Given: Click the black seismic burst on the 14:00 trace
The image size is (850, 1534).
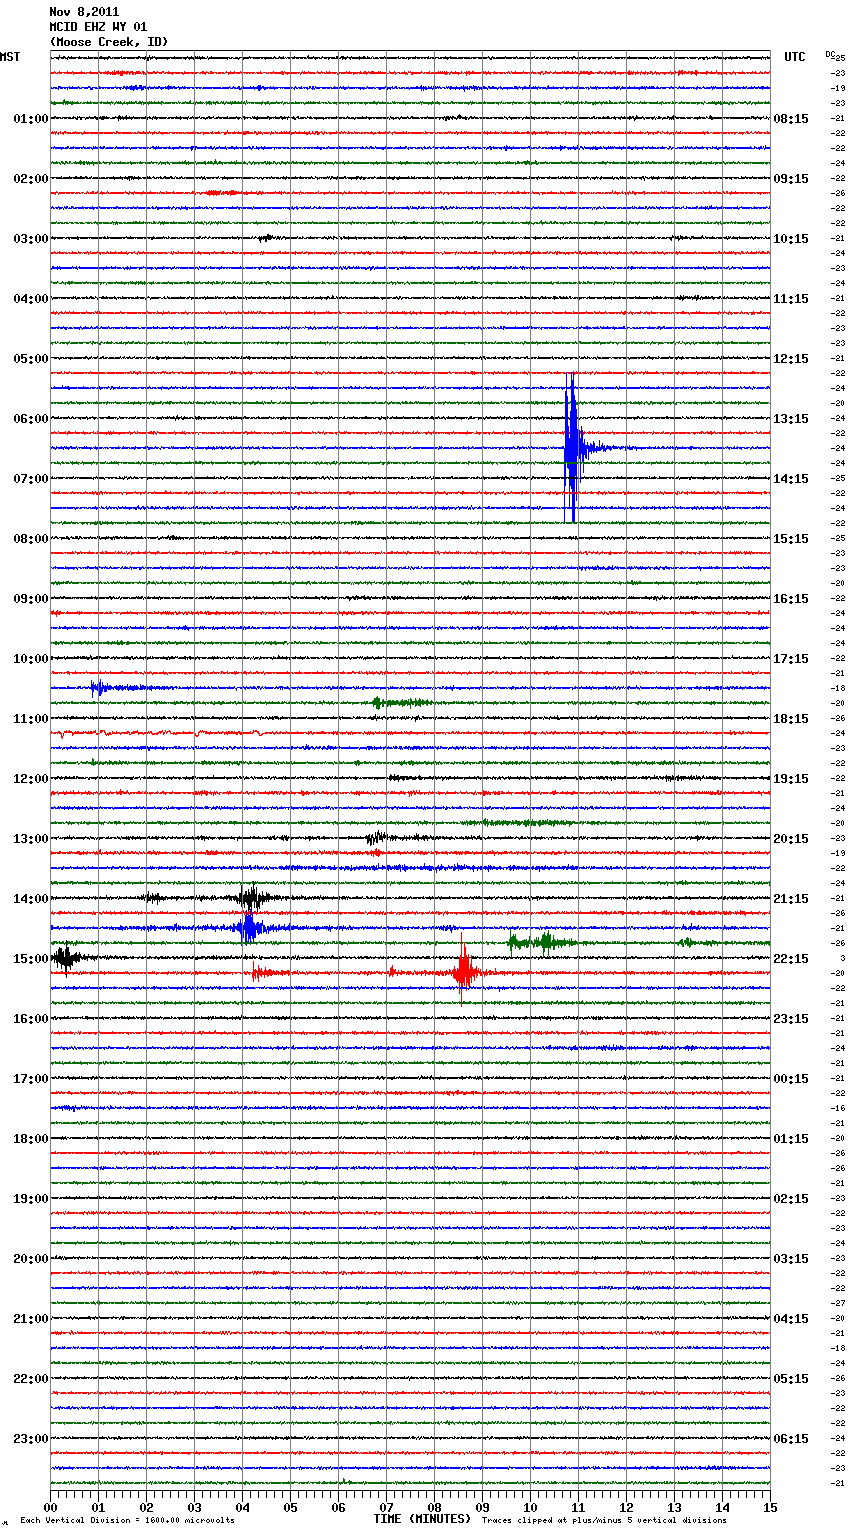Looking at the screenshot, I should [250, 897].
